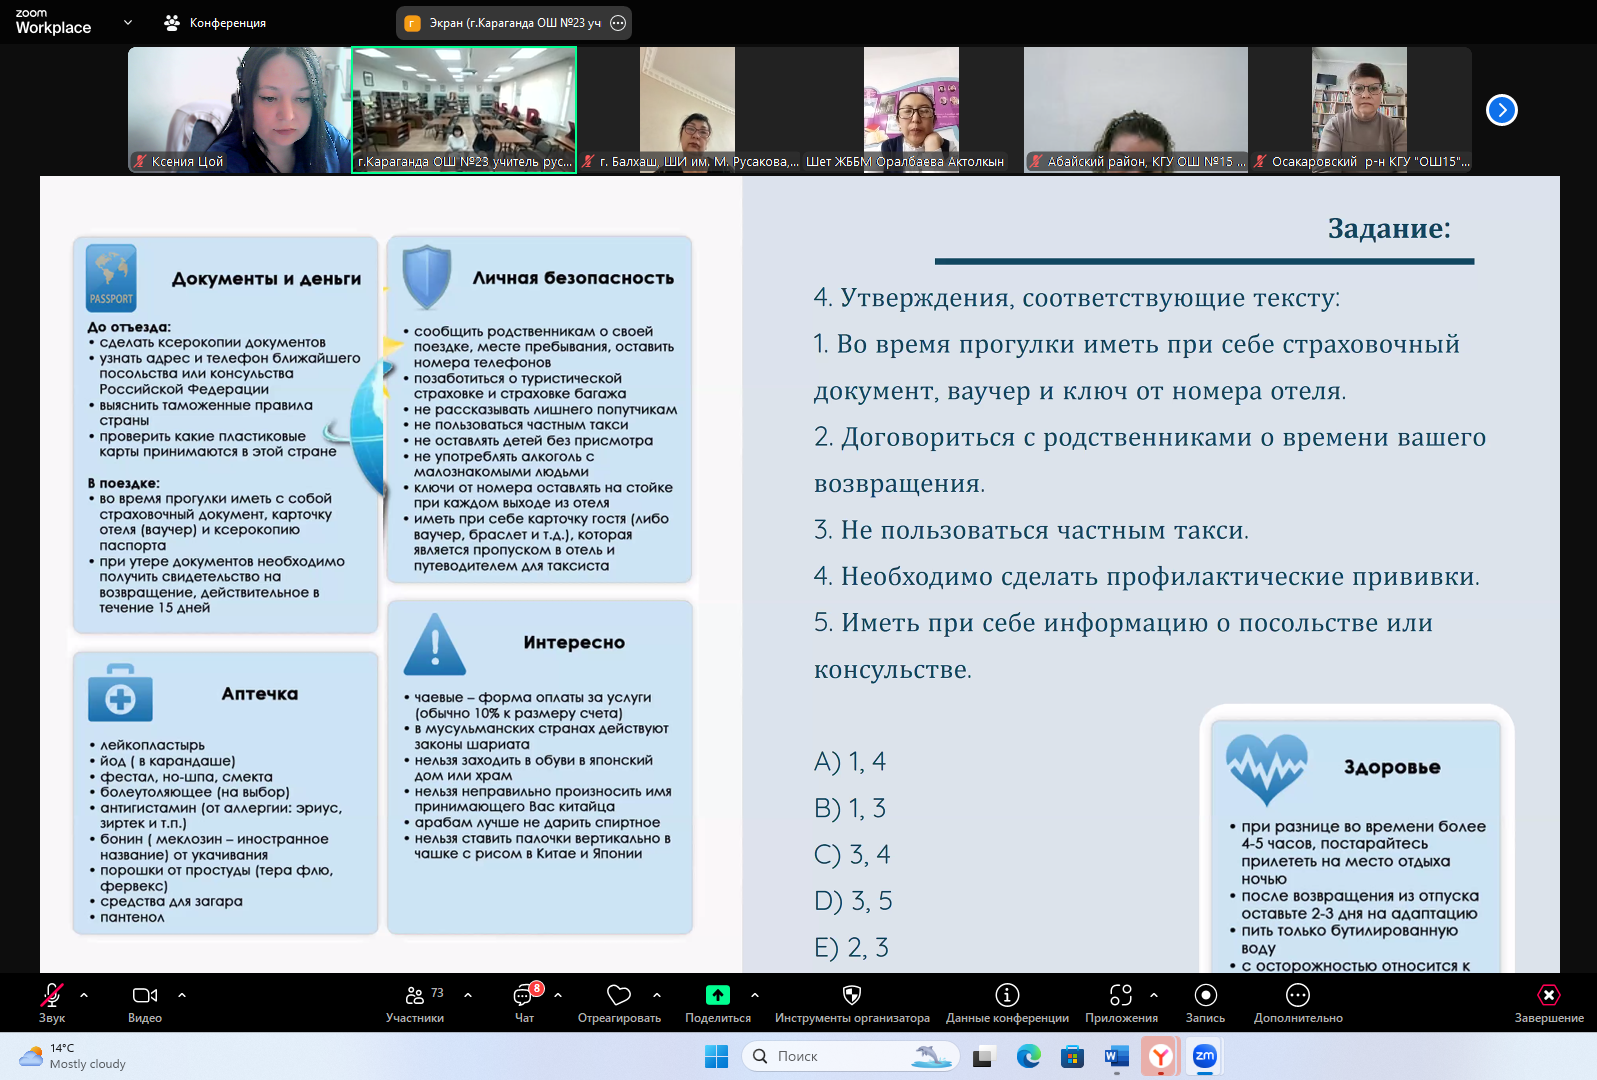Image resolution: width=1597 pixels, height=1080 pixels.
Task: Click the shield icon in Личная безопасность
Action: [x=427, y=277]
